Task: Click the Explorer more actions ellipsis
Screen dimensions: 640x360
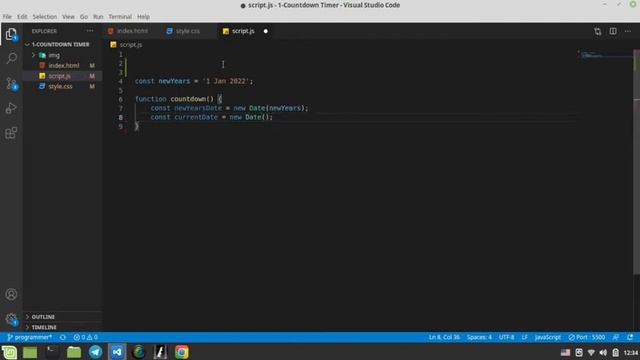Action: [90, 31]
